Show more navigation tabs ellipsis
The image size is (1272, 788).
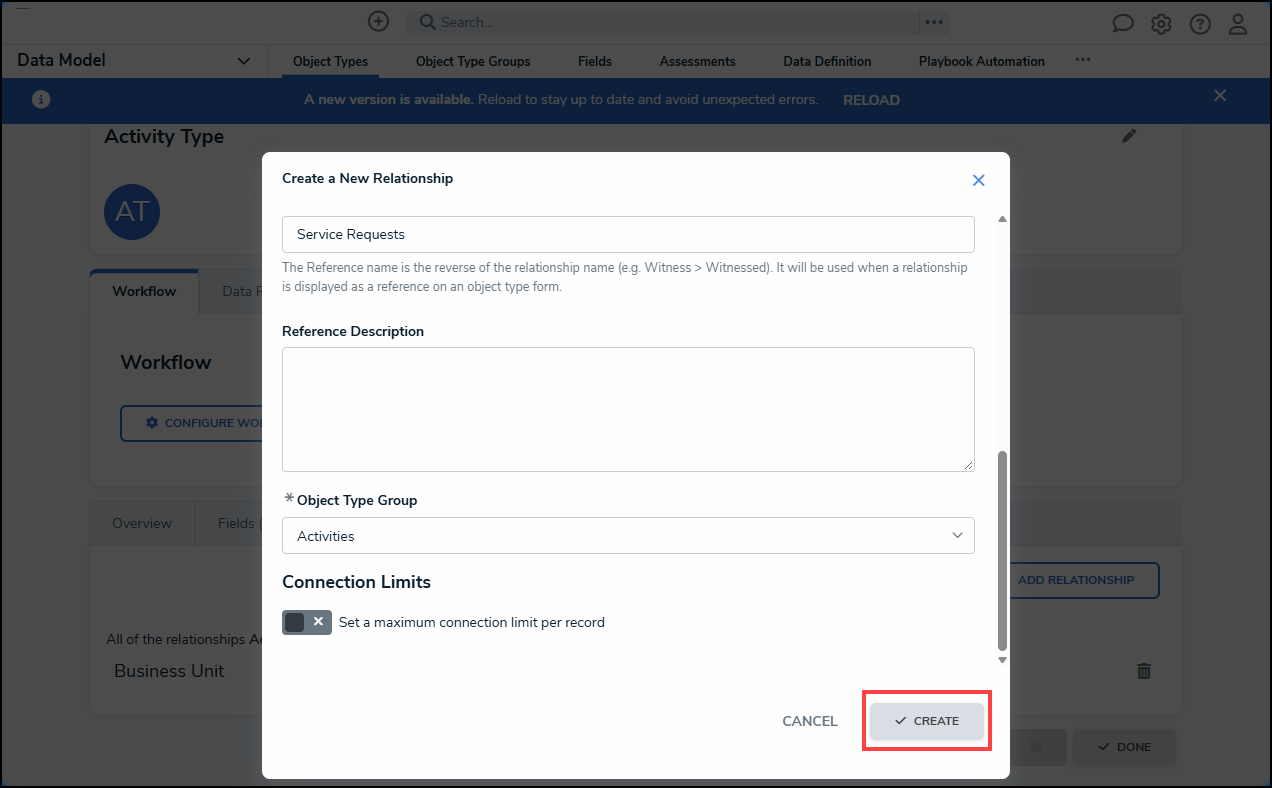tap(1083, 60)
